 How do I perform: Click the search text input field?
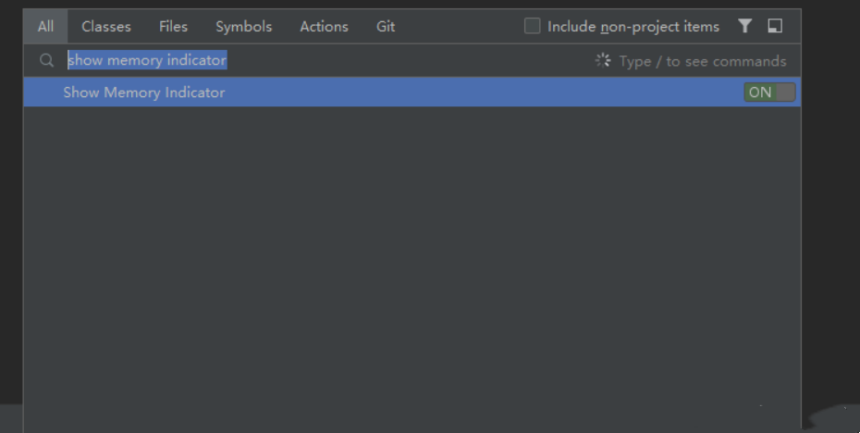pos(400,61)
